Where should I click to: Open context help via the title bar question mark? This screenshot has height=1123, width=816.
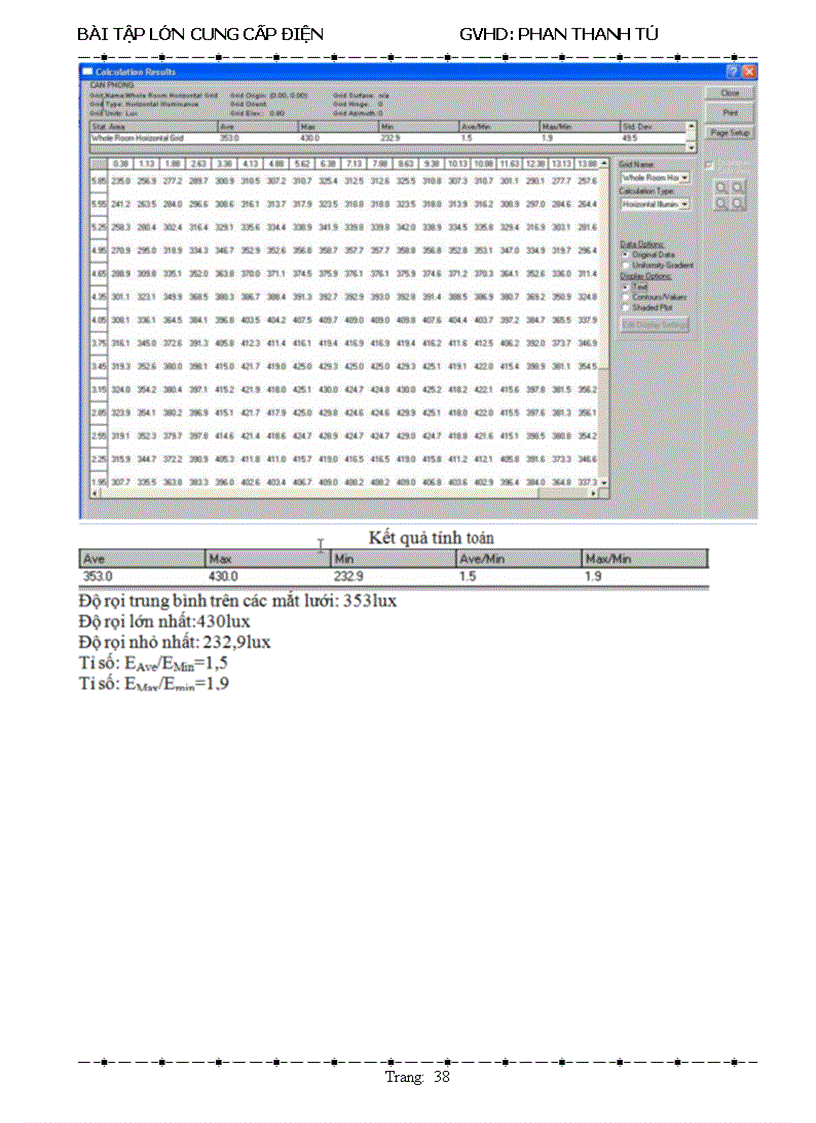pyautogui.click(x=733, y=71)
